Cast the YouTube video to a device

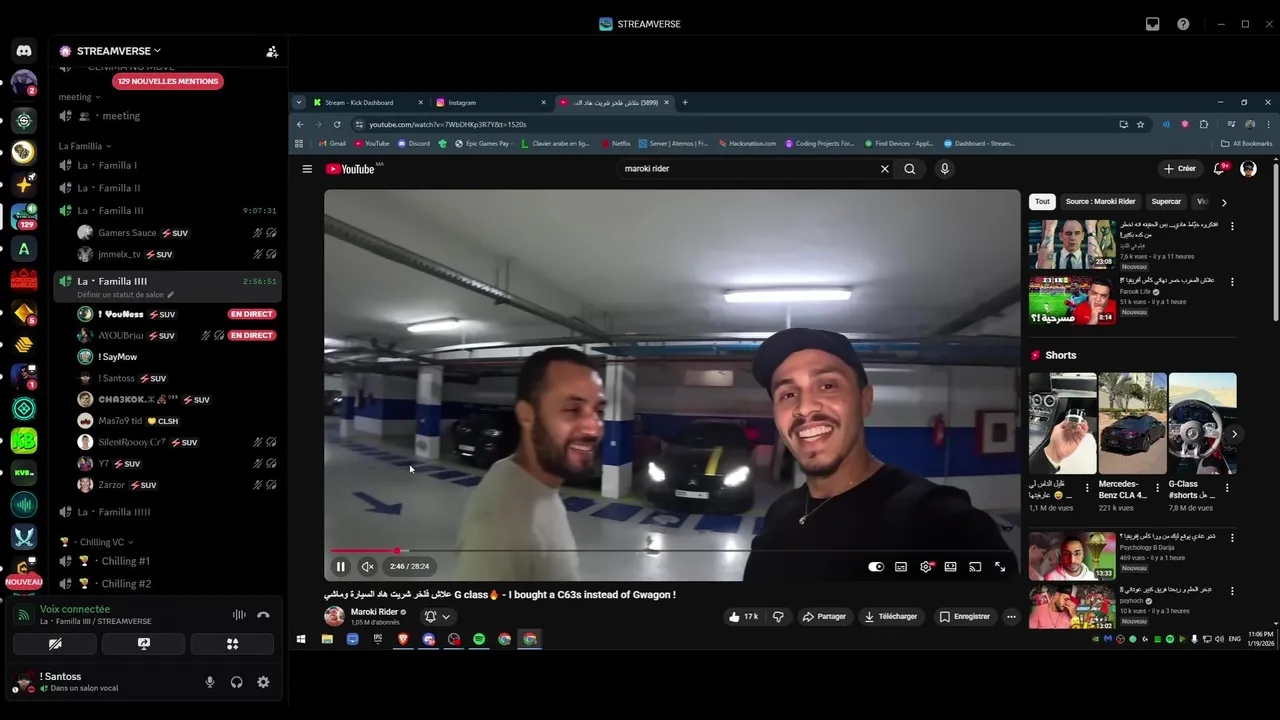point(975,567)
